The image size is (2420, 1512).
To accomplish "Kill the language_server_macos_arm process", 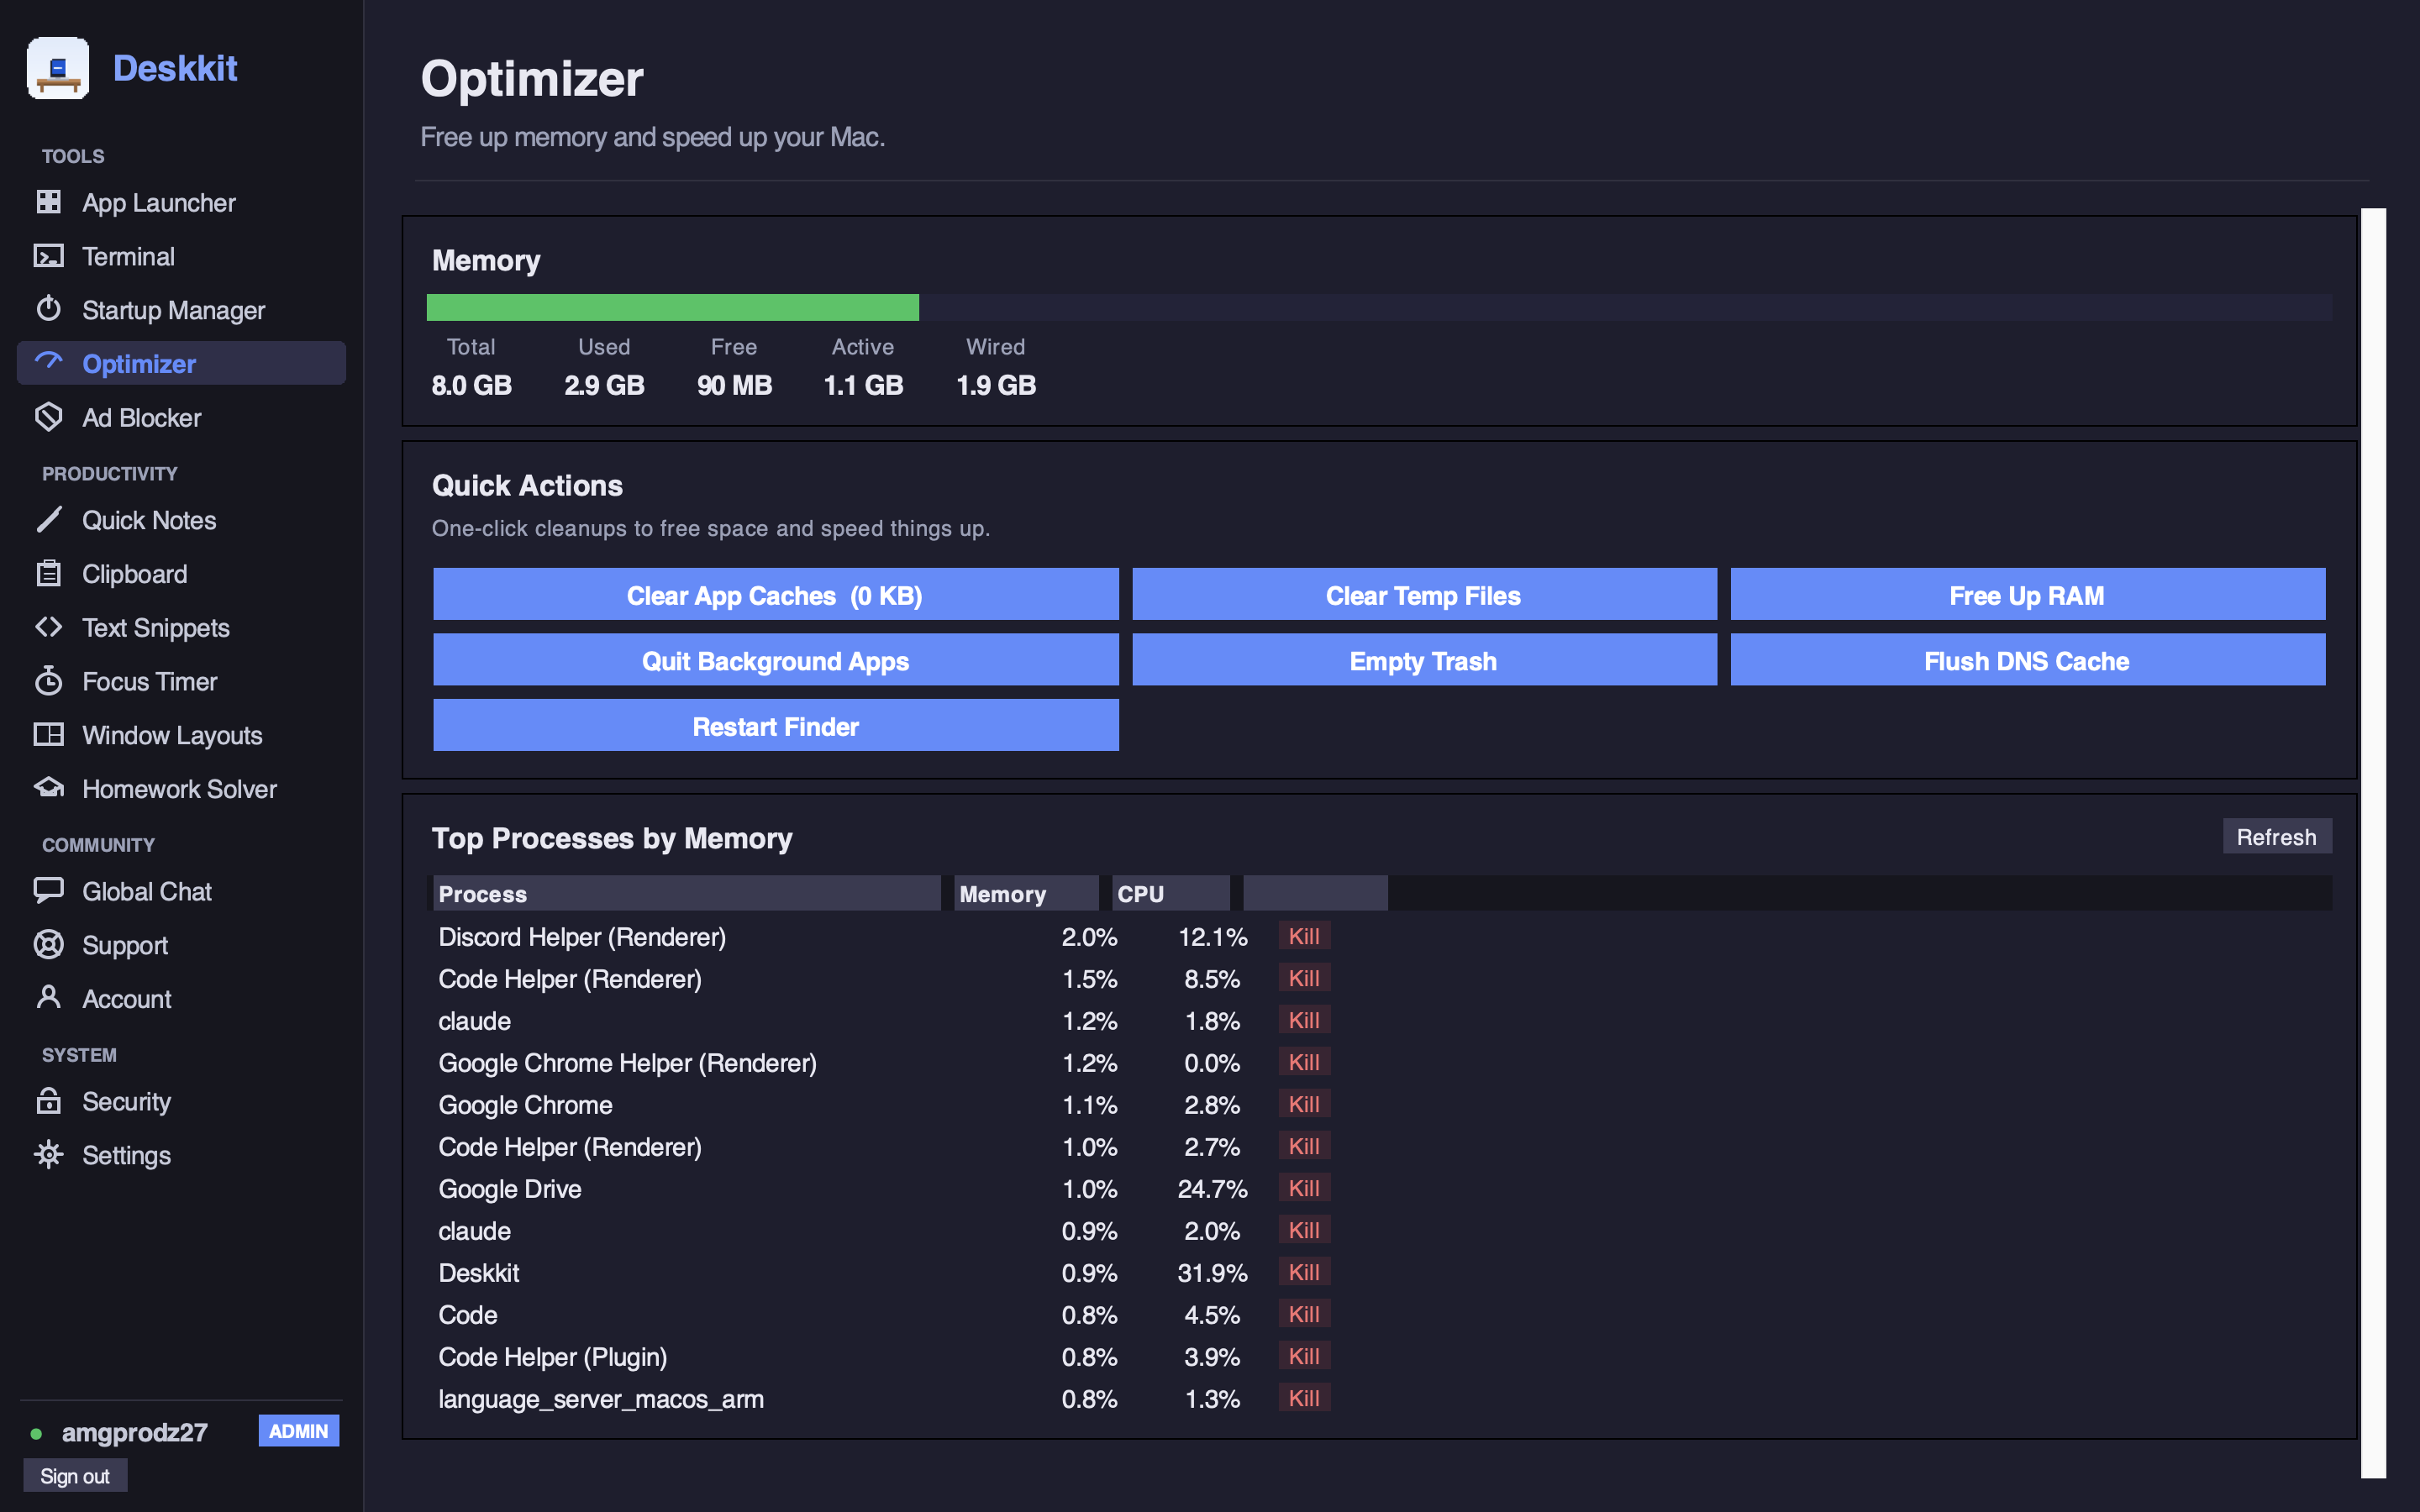I will pos(1303,1398).
